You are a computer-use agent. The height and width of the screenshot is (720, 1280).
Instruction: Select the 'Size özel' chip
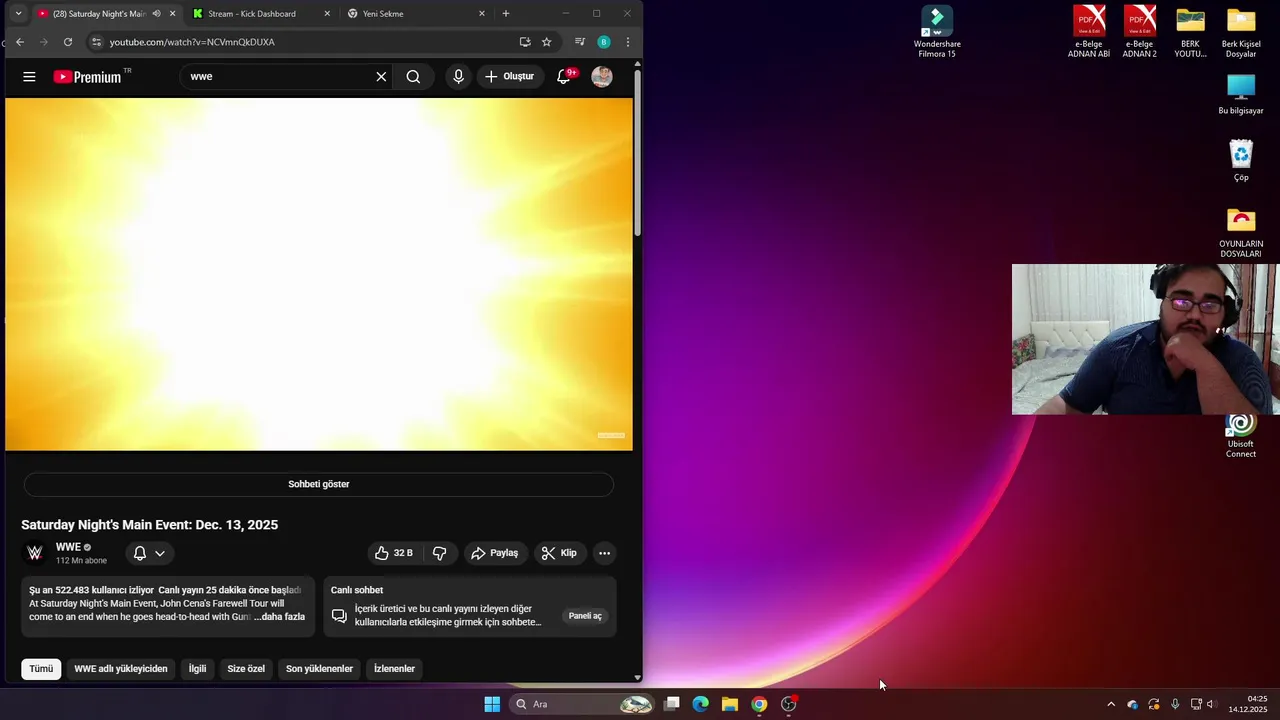click(x=246, y=669)
